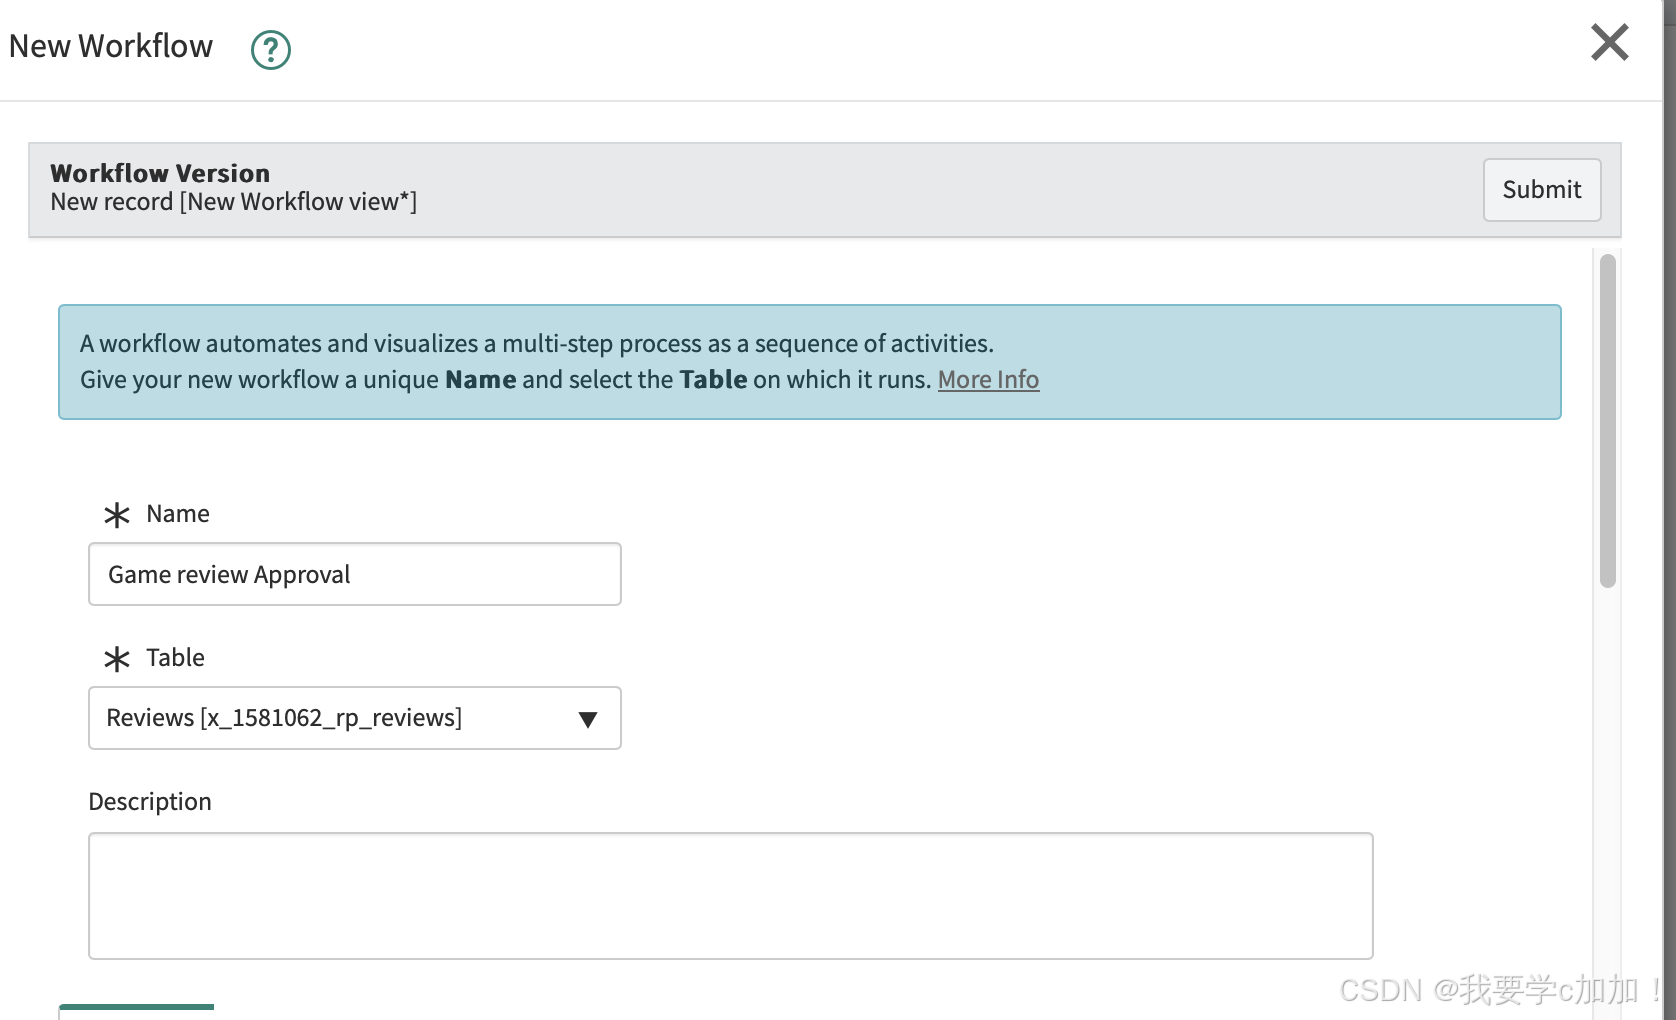Click the Table dropdown arrow
Viewport: 1676px width, 1020px height.
588,719
